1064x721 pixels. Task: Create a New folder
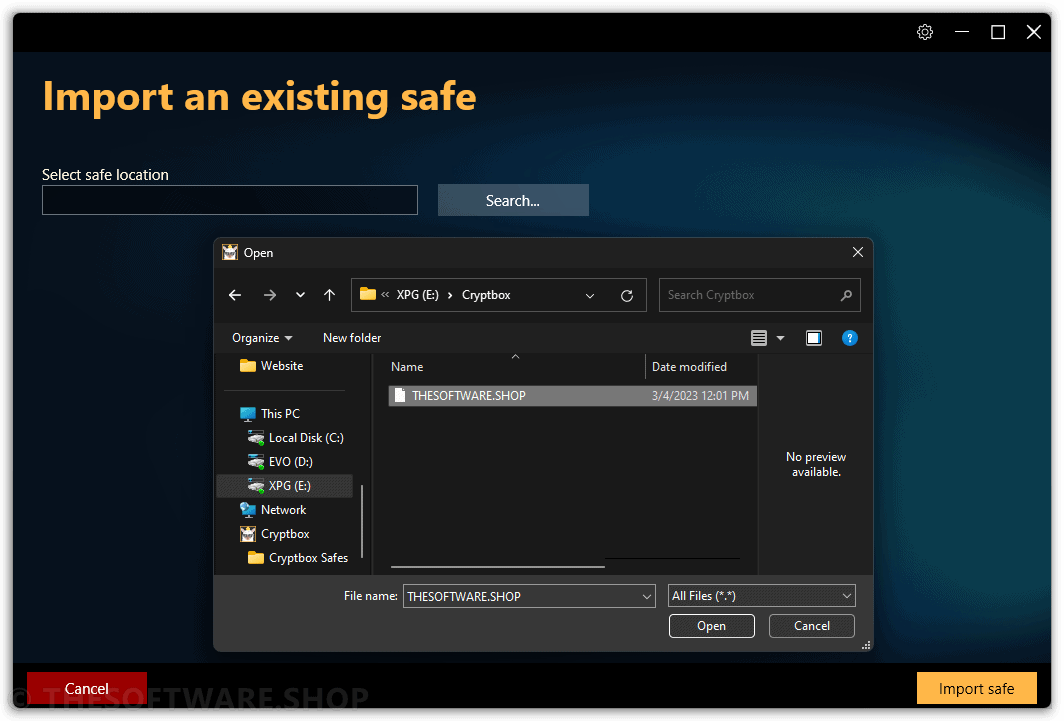point(352,338)
